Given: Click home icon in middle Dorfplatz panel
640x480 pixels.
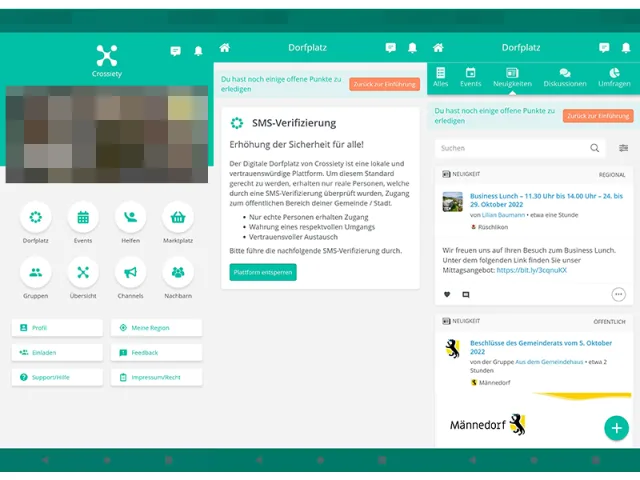Looking at the screenshot, I should (224, 48).
